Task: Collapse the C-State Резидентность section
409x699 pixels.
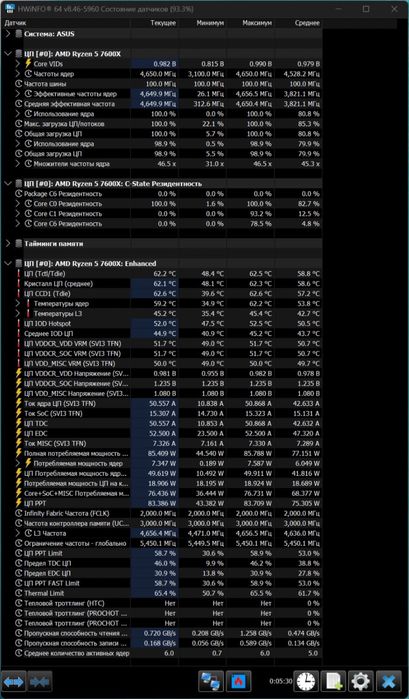Action: [8, 184]
